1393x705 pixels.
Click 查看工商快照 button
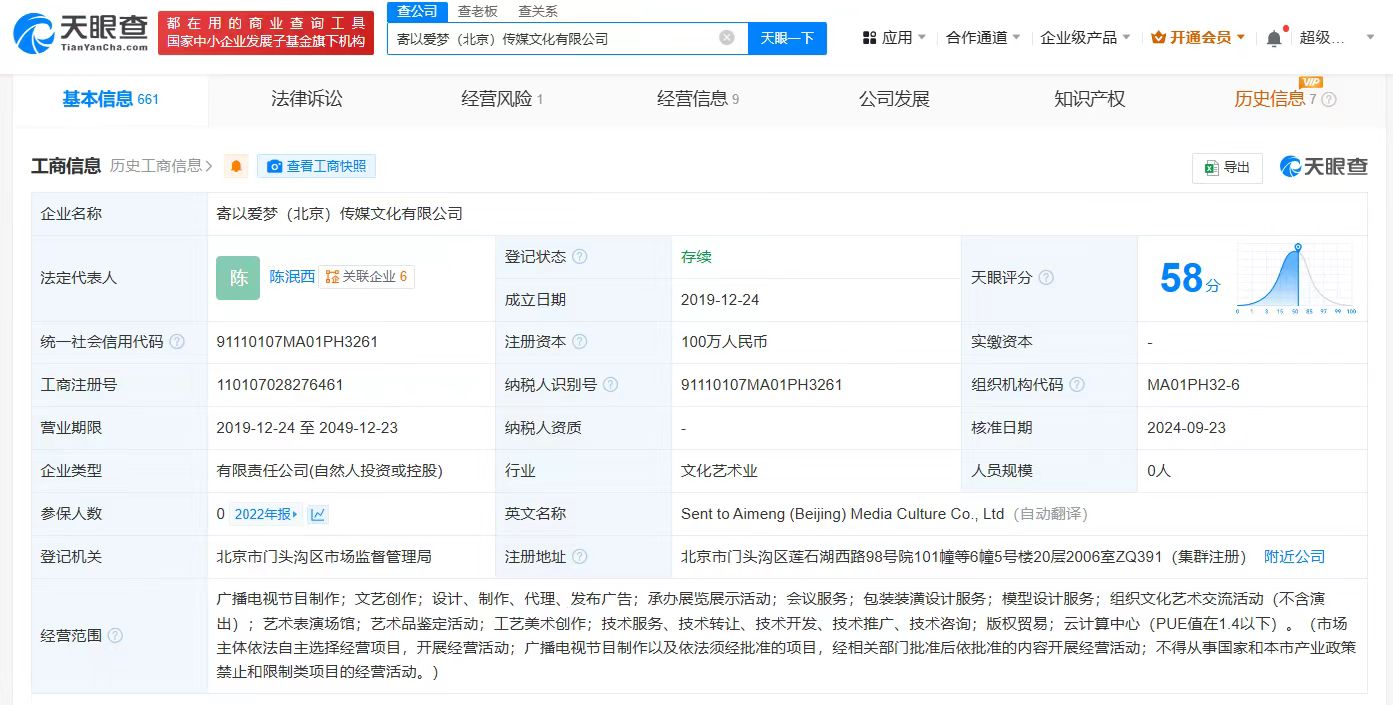316,166
